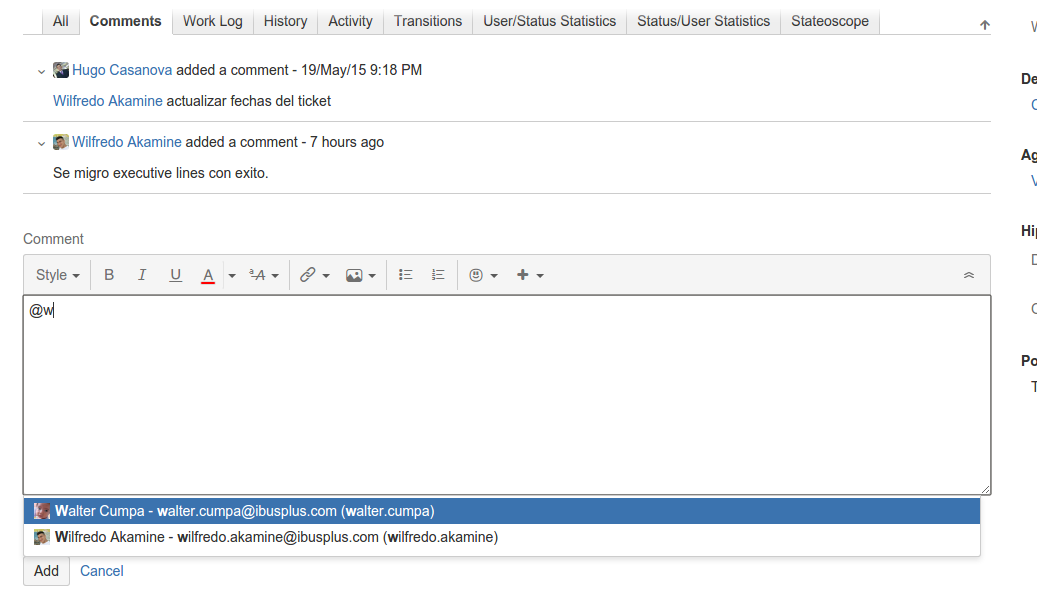Toggle italic formatting in comment toolbar
Screen dimensions: 1037x600
coord(142,275)
